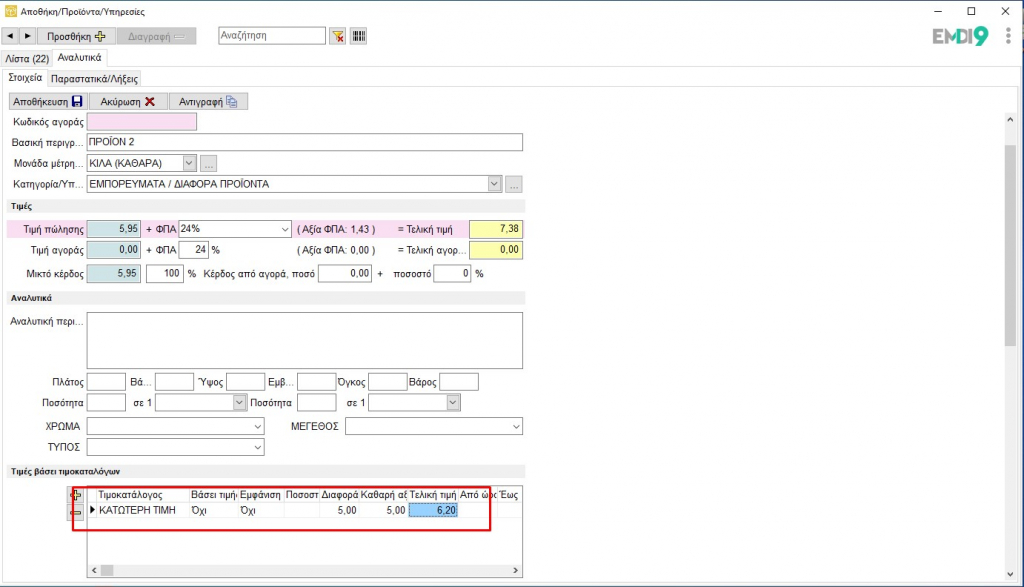
Task: Switch to the Λίστα (22) tab
Action: (27, 58)
